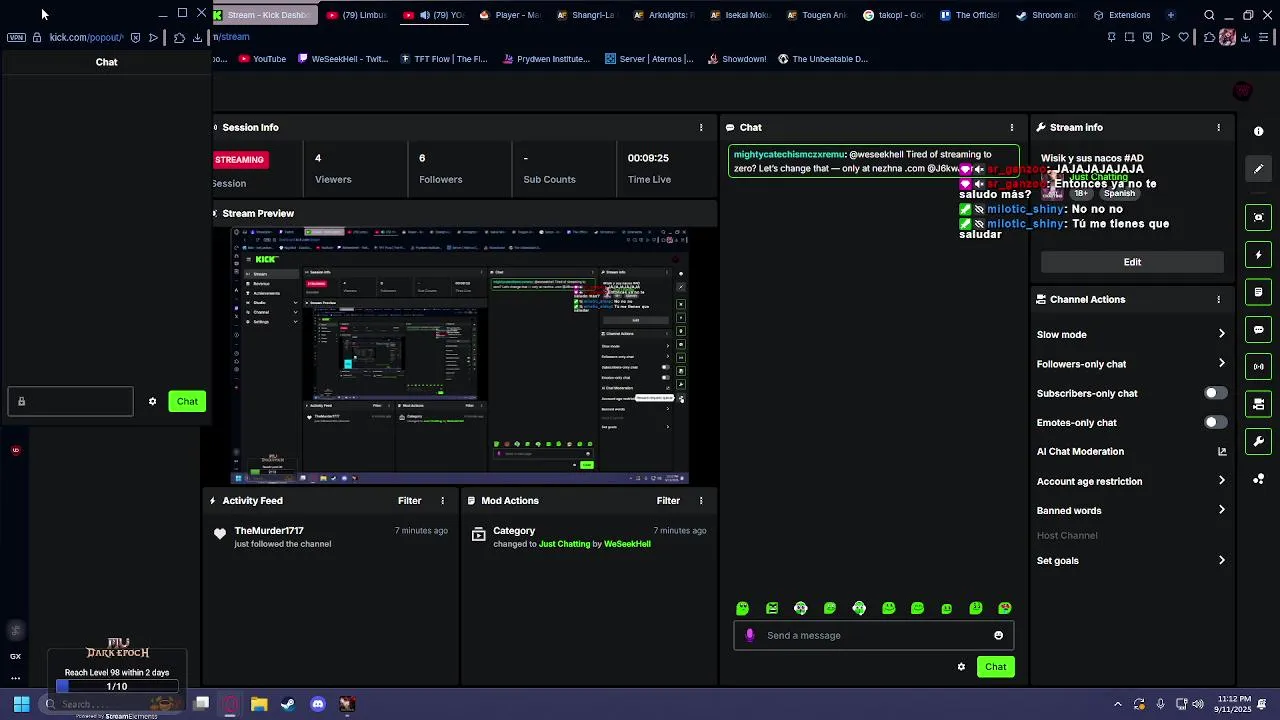1280x720 pixels.
Task: Toggle the broadcast session info widget icon
Action: pos(1258,367)
